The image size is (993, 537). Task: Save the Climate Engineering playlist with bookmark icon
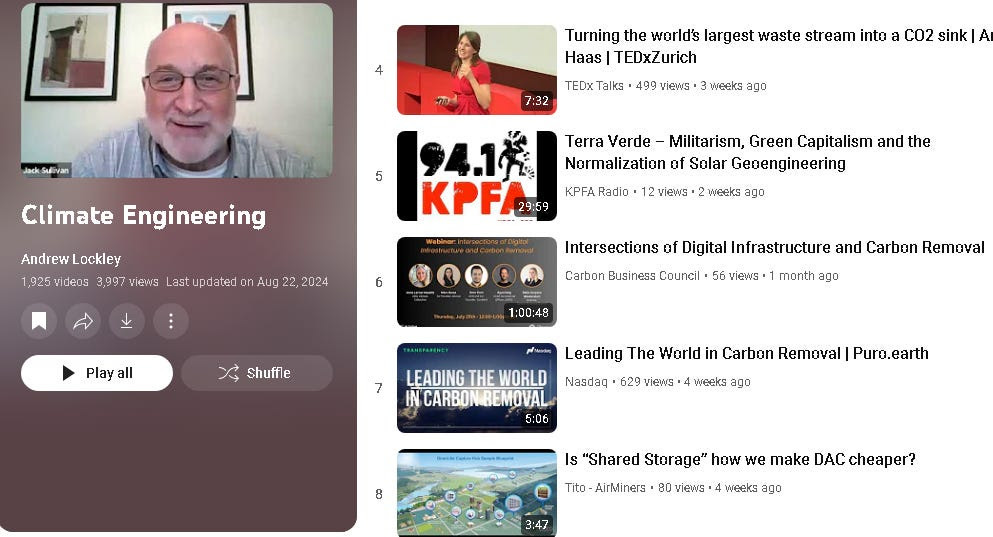[x=39, y=321]
